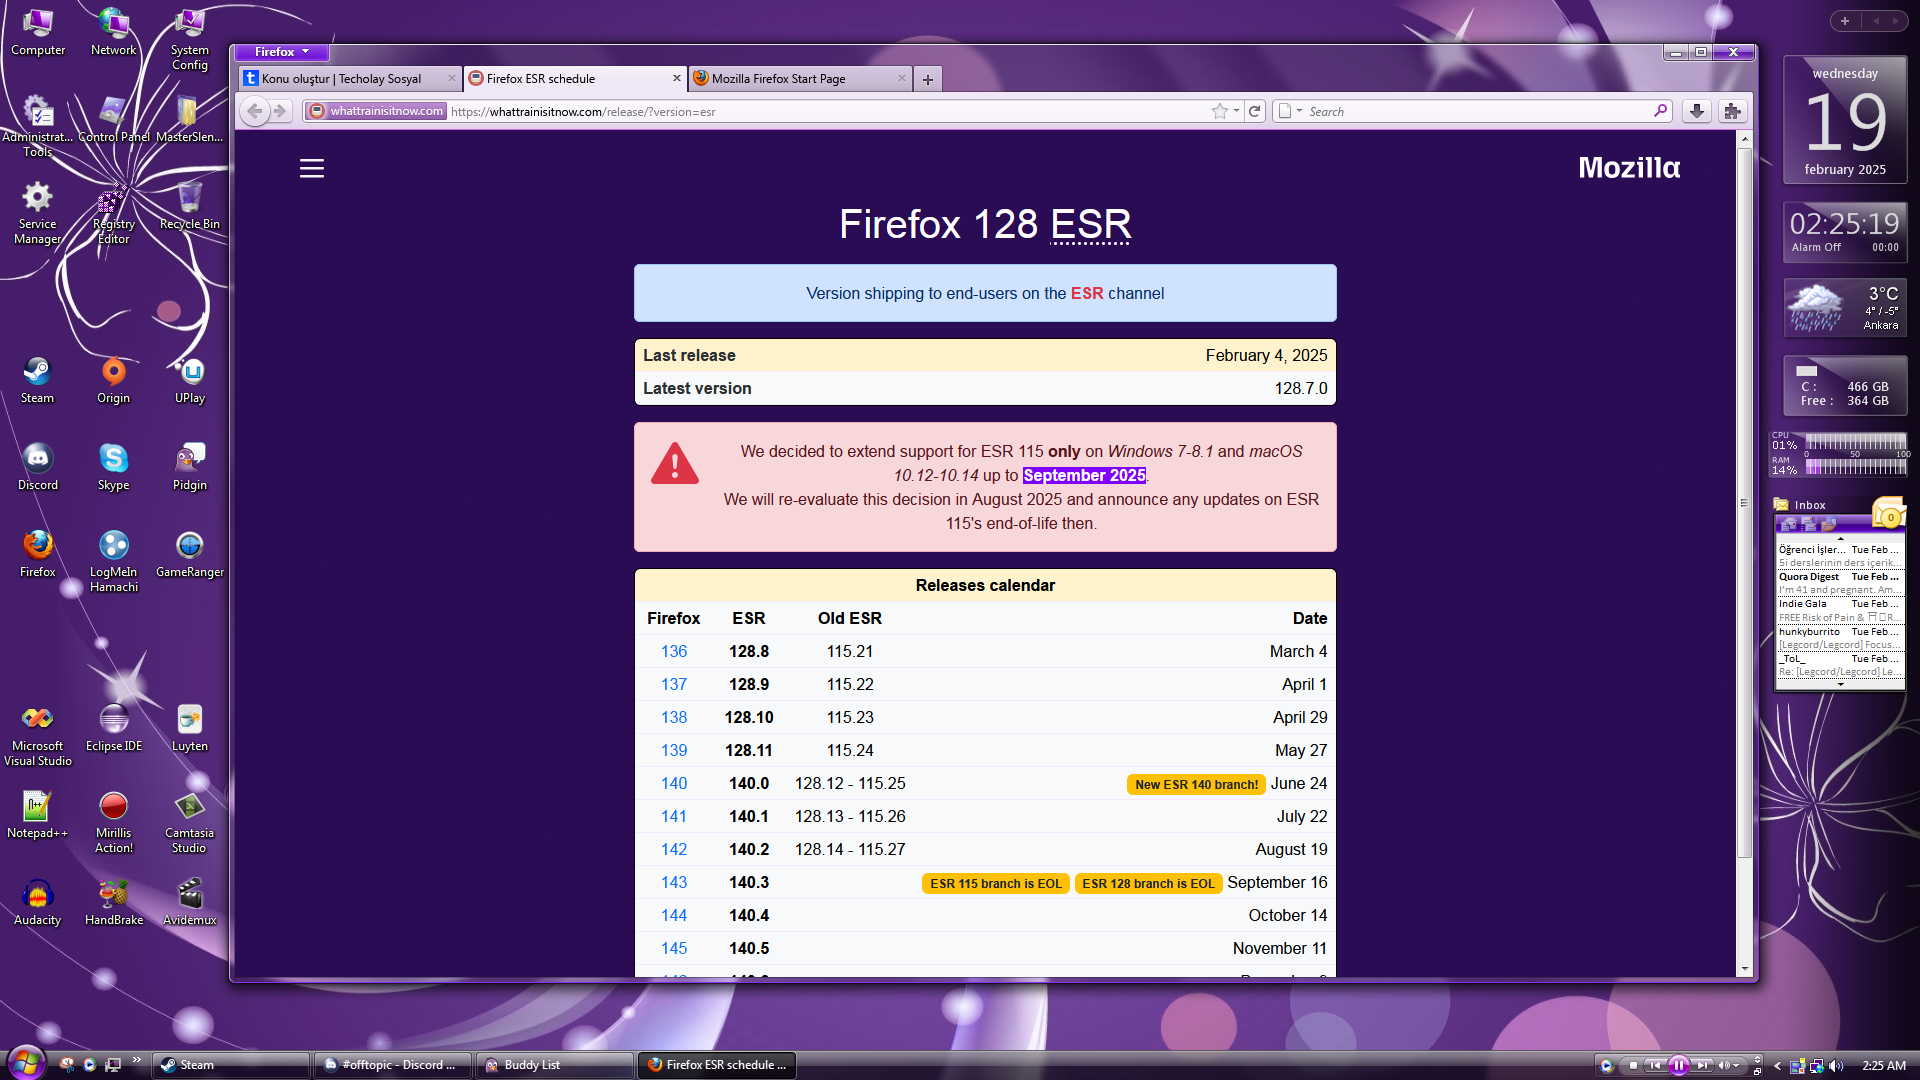Switch to #offtopic Discord taskbar button
1920x1080 pixels.
393,1065
